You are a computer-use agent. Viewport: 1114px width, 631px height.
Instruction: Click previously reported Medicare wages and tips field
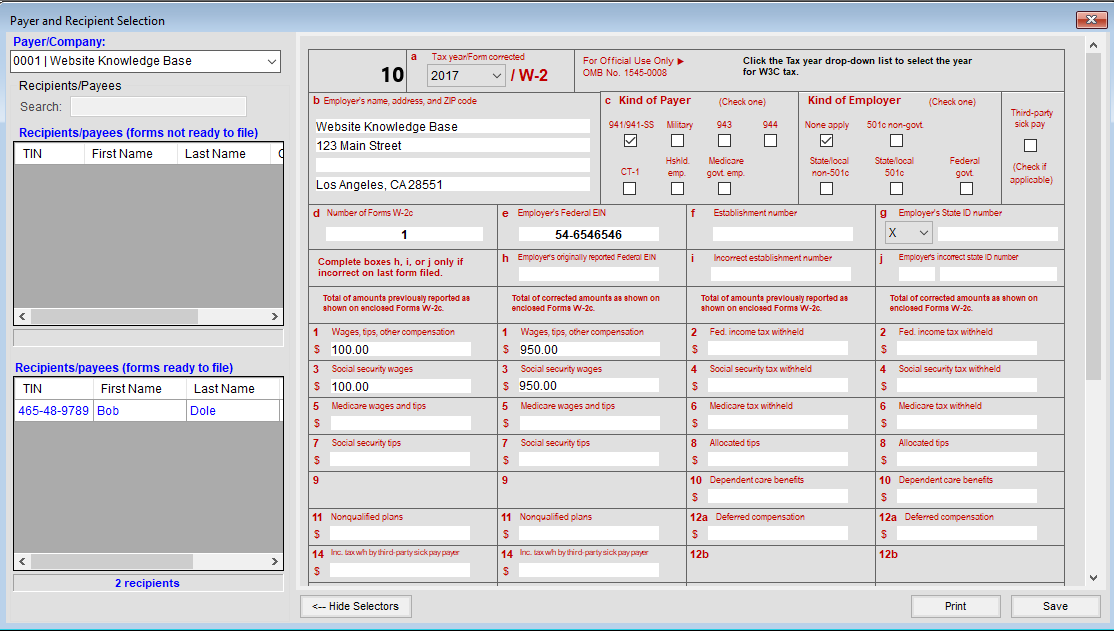[x=400, y=423]
